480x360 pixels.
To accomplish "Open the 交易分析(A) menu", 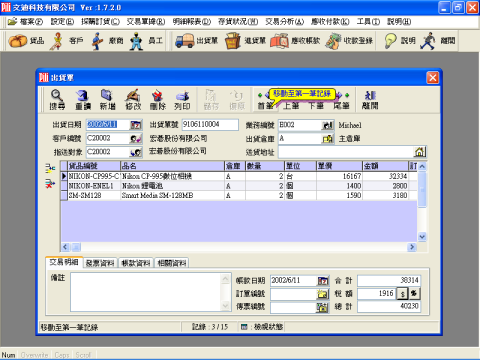I will pos(284,22).
